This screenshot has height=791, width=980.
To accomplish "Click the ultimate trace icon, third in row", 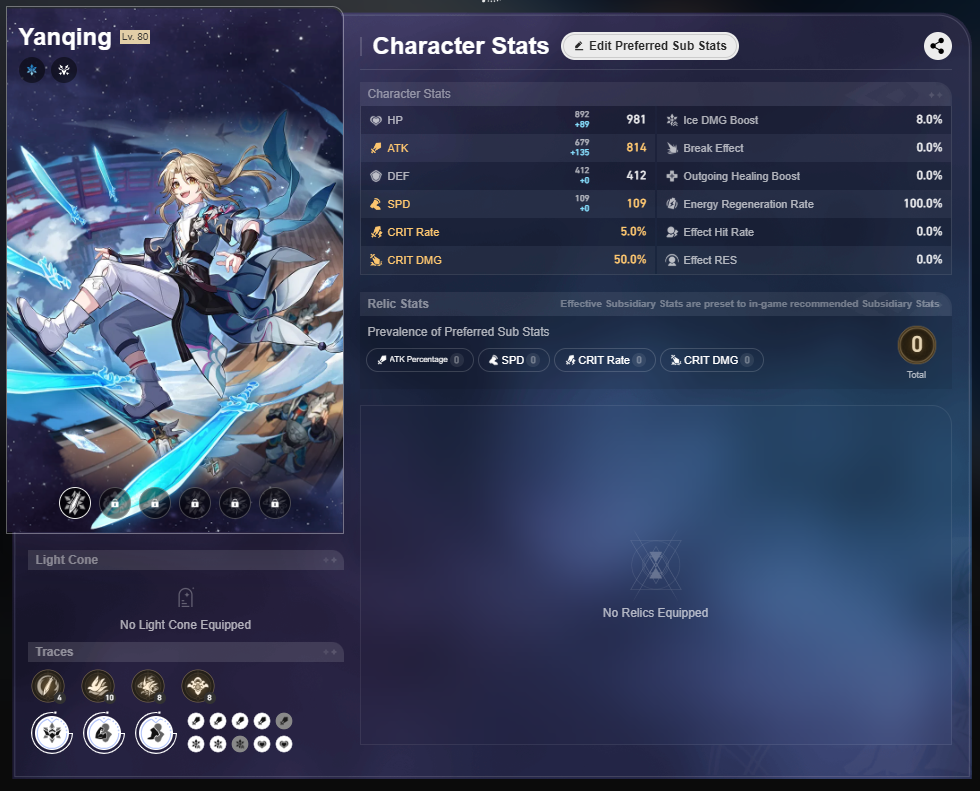I will (148, 686).
